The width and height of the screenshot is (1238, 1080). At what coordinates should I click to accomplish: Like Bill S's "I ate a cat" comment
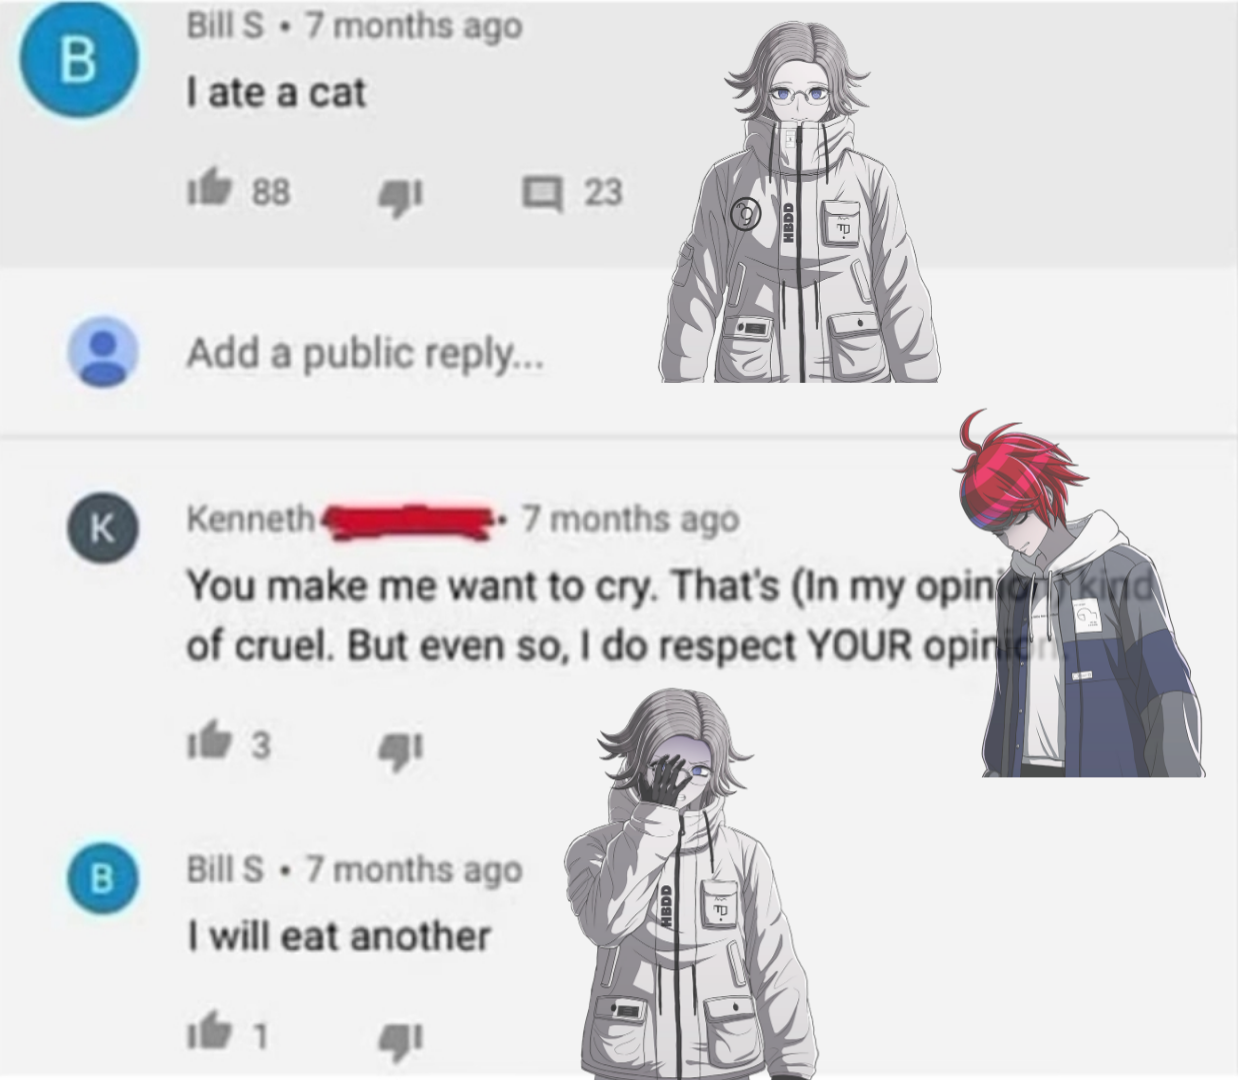(210, 188)
